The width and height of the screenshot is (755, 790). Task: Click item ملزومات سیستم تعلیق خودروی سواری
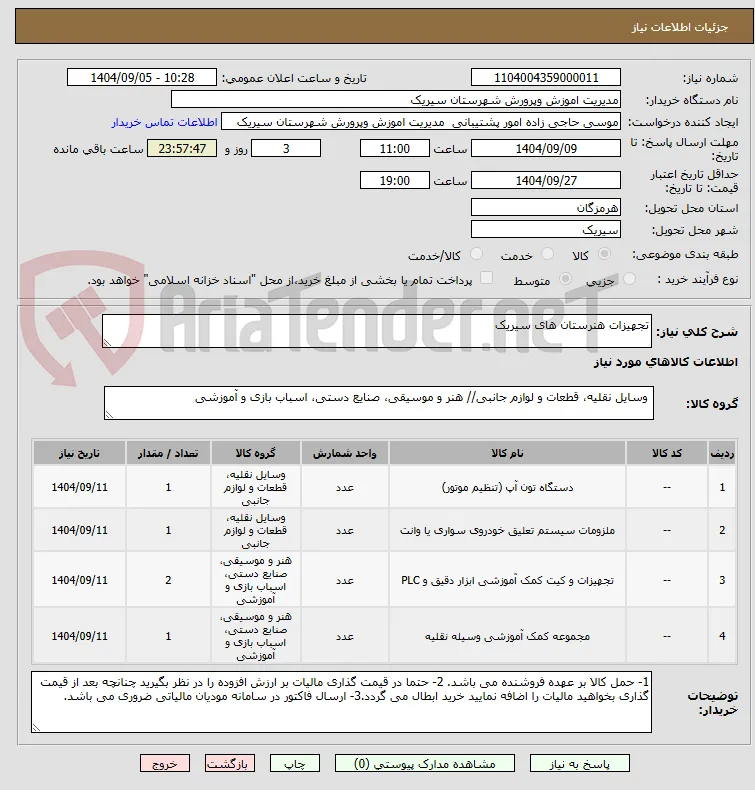(x=507, y=530)
